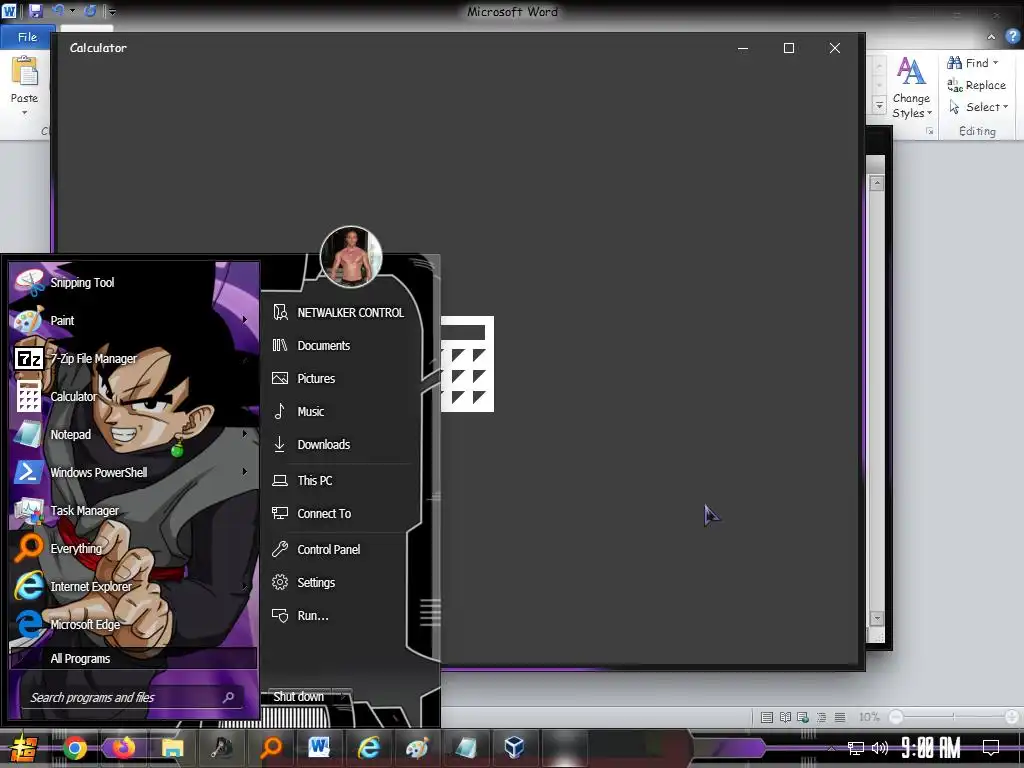1024x768 pixels.
Task: Open Internet Explorer in the Start menu
Action: coord(133,586)
